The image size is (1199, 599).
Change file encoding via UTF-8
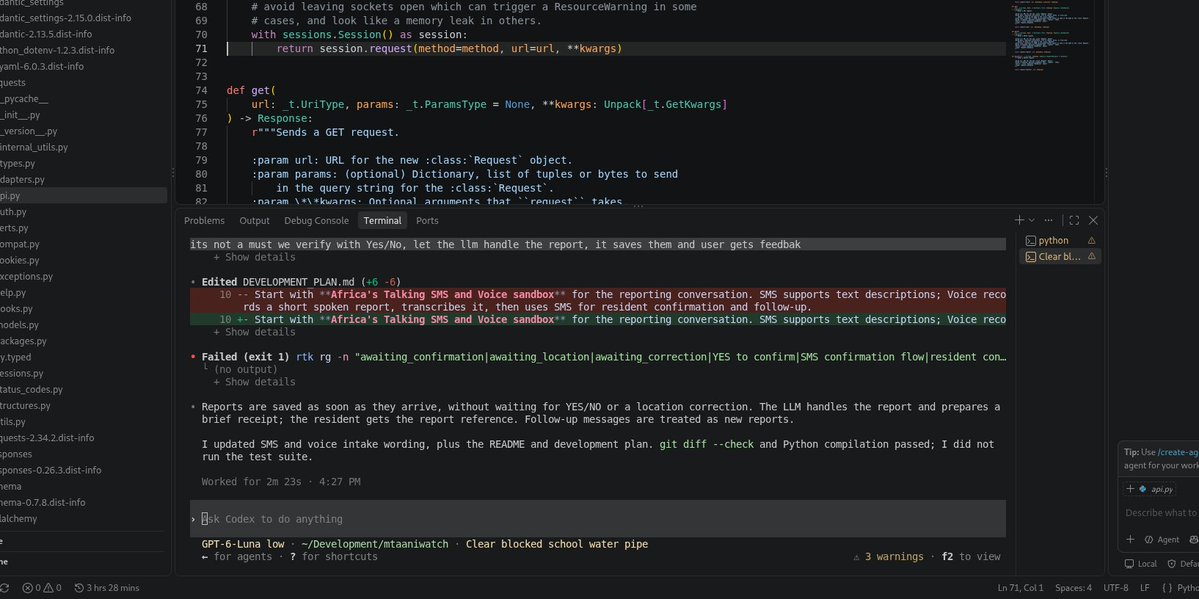pos(1116,588)
